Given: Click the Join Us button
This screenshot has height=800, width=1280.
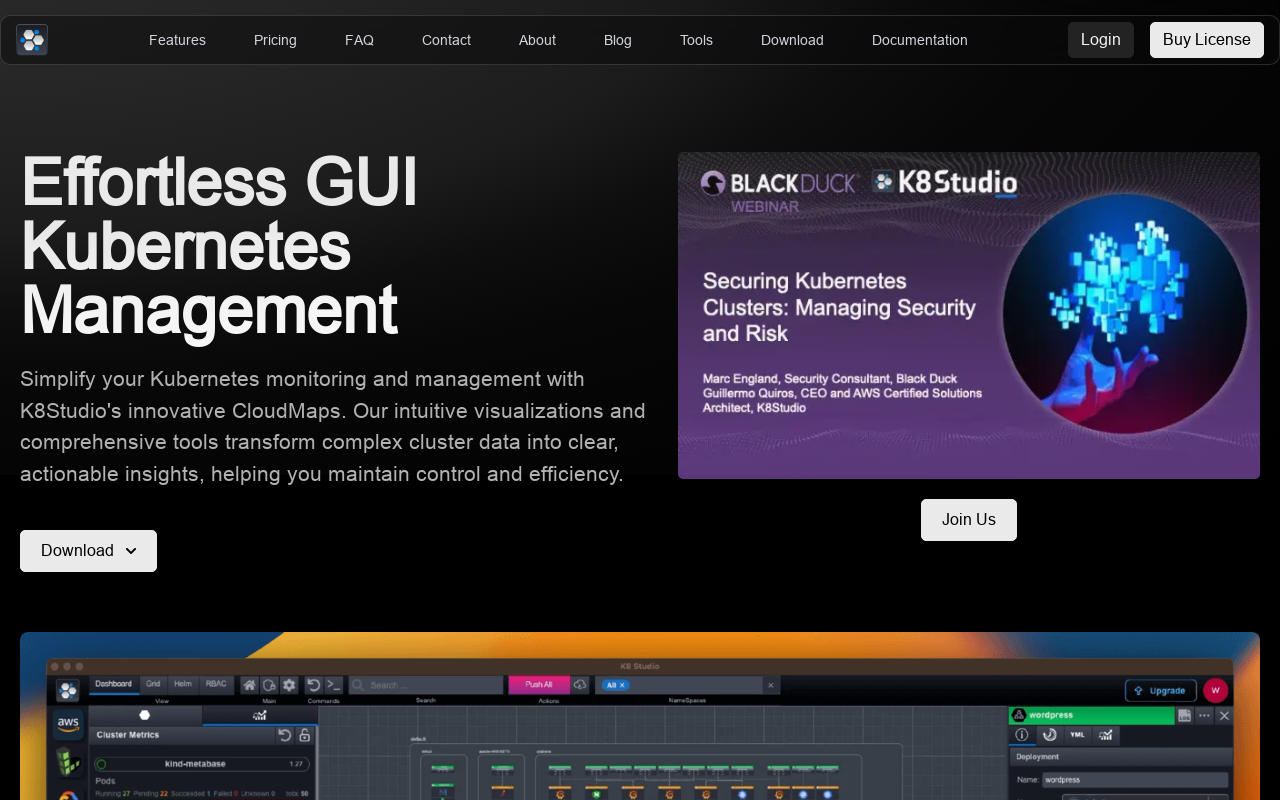Looking at the screenshot, I should (969, 520).
